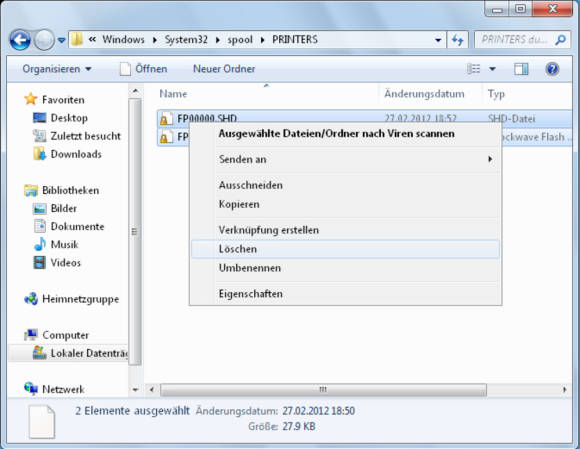Screen dimensions: 580x449
Task: Click navigation pane scroll down arrow
Action: point(135,389)
